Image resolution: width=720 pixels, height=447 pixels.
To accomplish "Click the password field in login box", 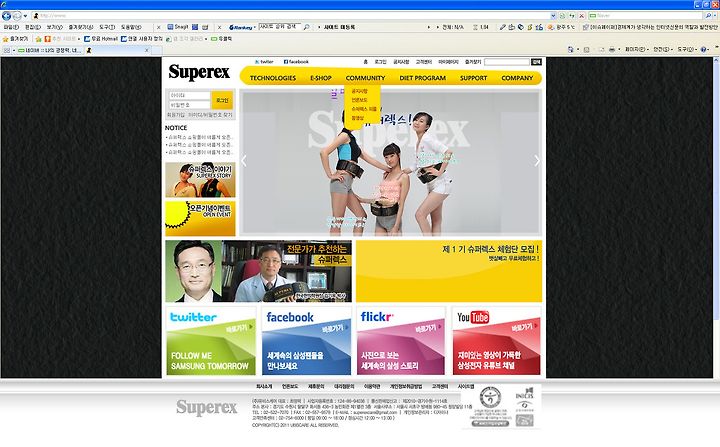I will click(x=189, y=105).
